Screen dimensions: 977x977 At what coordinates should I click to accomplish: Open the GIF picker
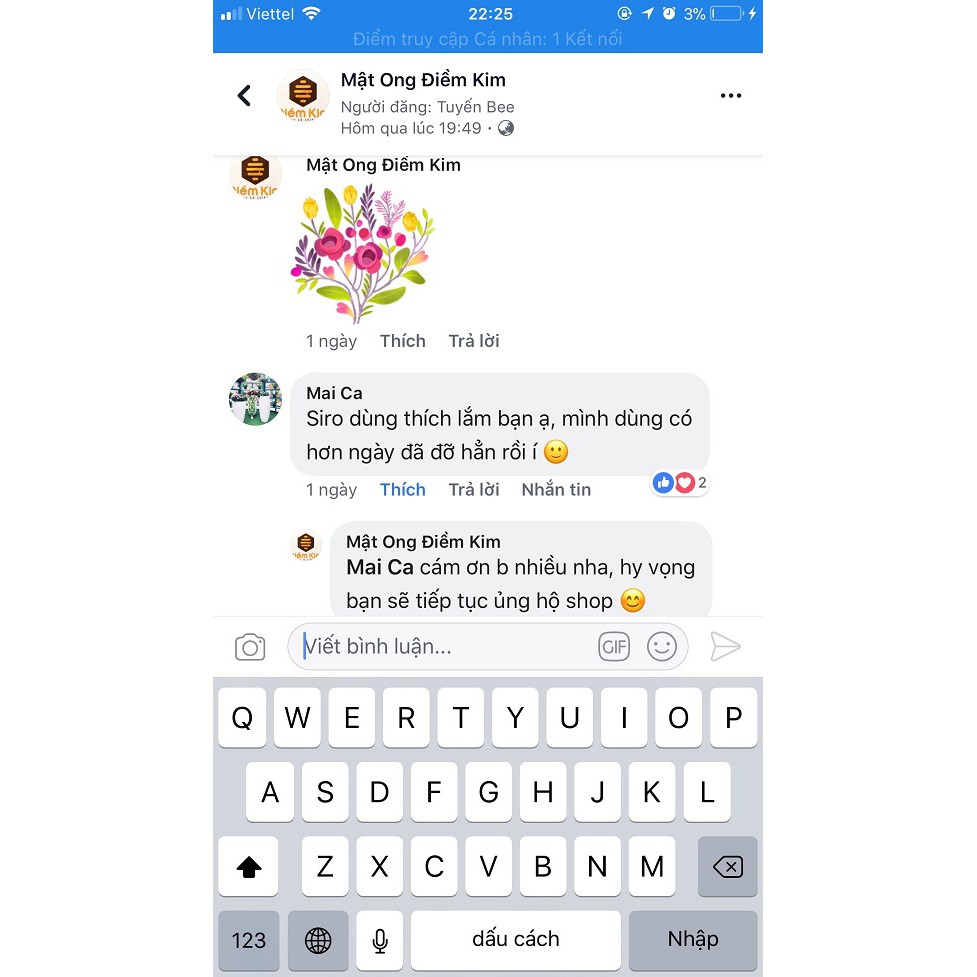(x=614, y=646)
